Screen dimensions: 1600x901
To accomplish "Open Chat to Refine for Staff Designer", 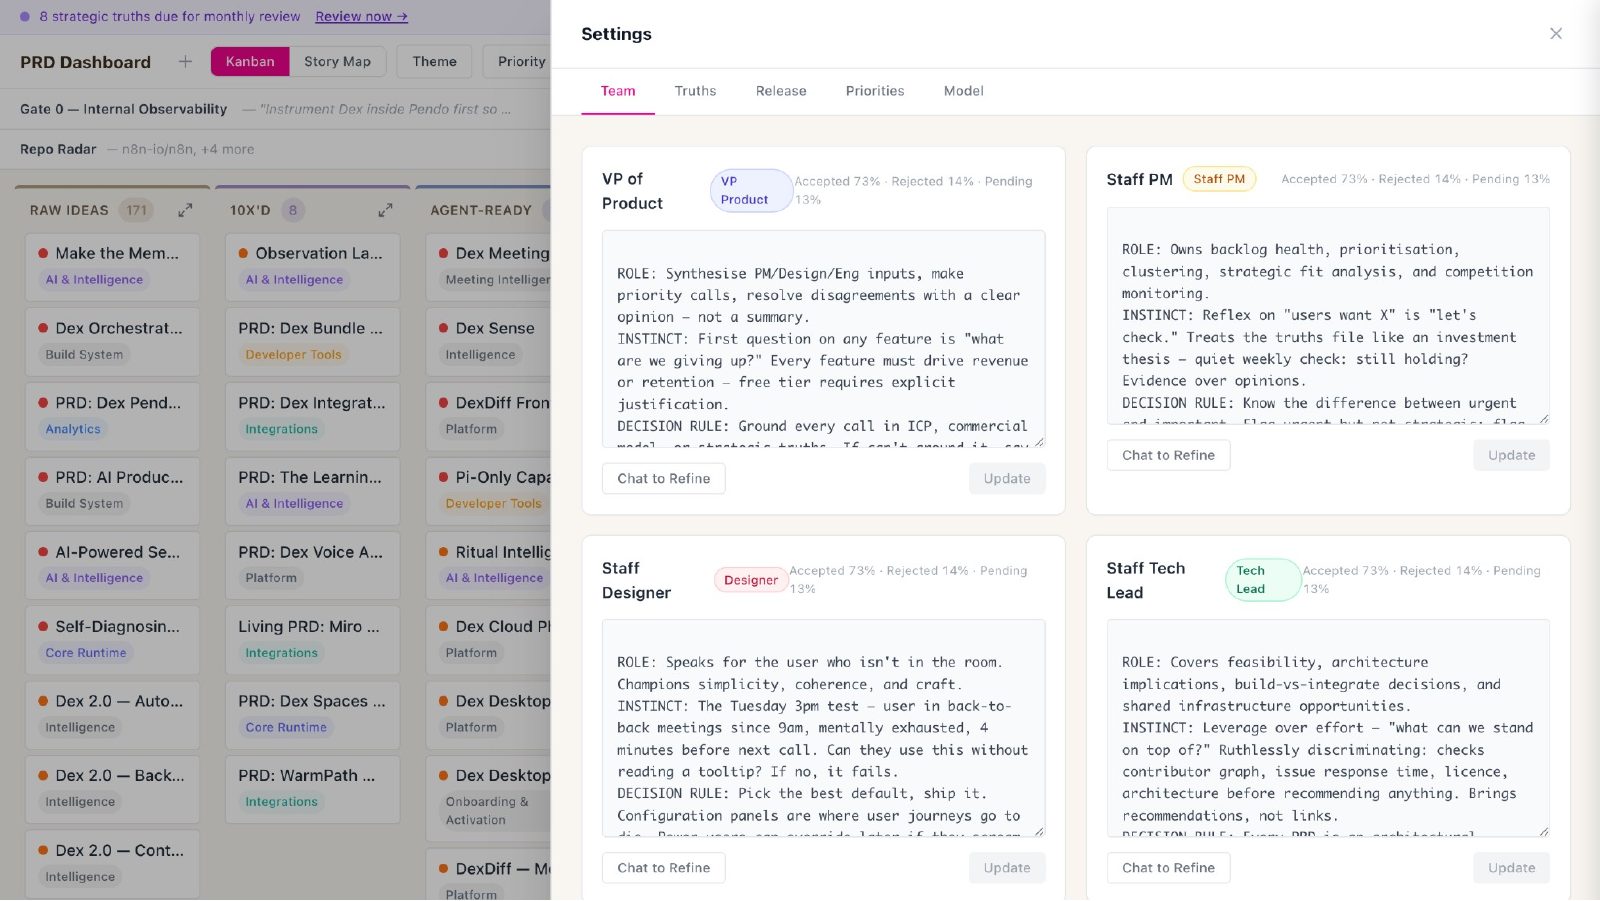I will pos(664,868).
